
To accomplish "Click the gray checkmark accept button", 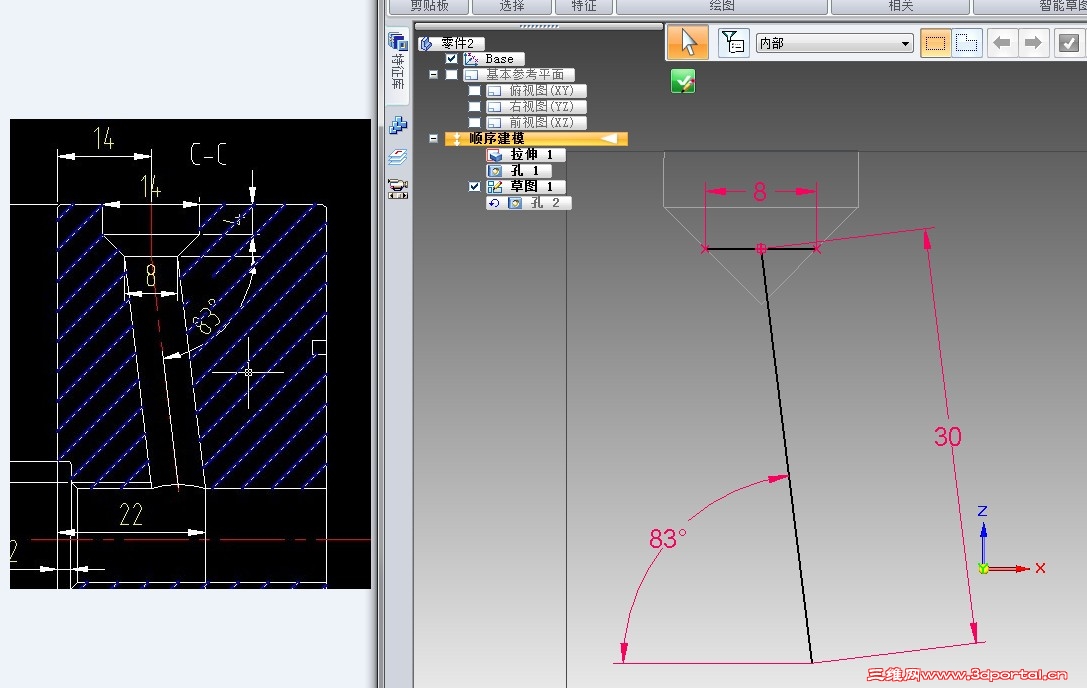I will 1068,43.
